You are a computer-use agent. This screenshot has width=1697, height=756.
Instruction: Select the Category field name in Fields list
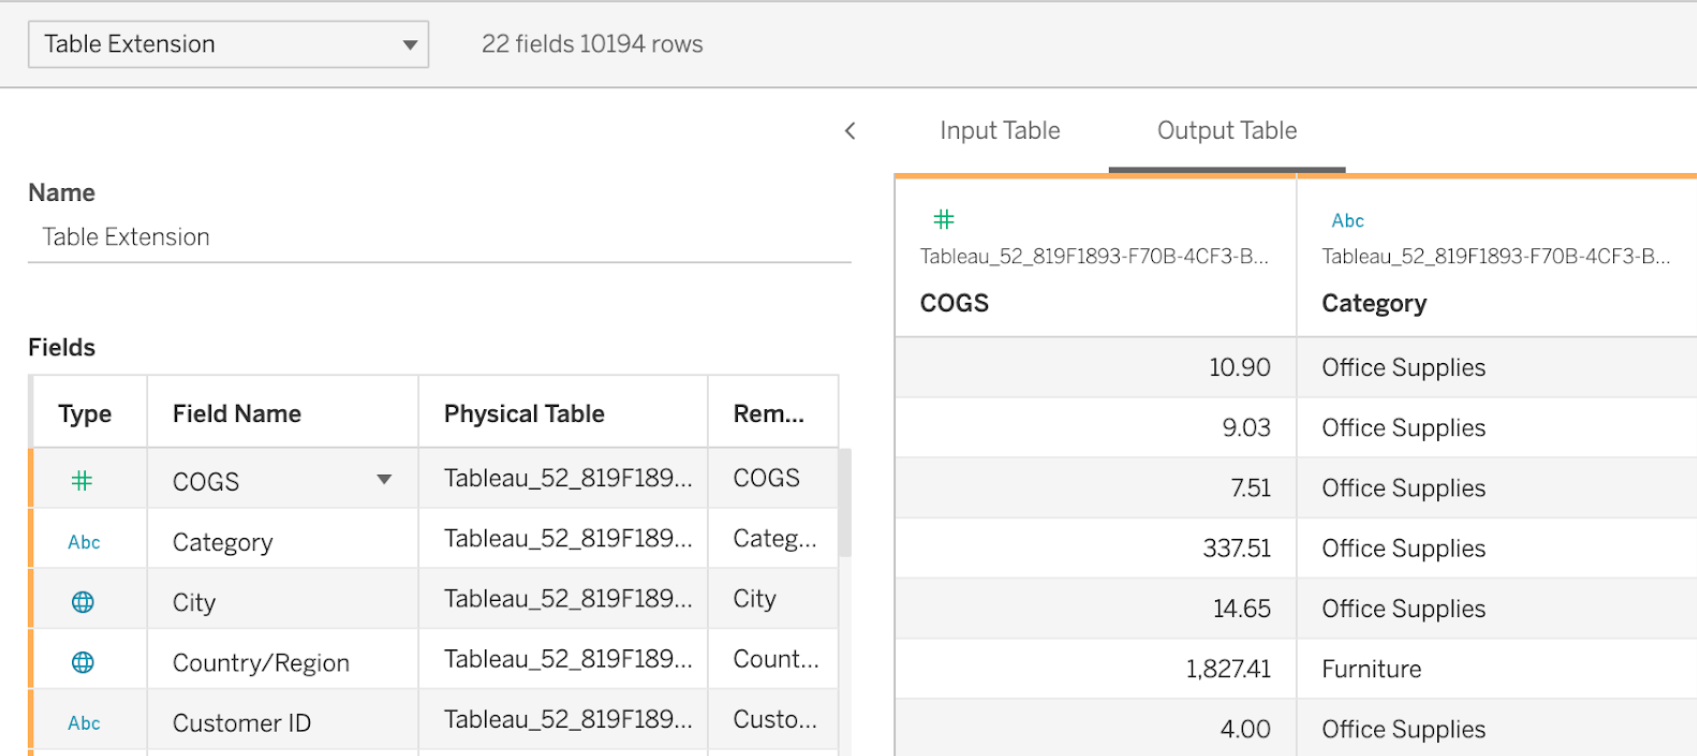[222, 542]
